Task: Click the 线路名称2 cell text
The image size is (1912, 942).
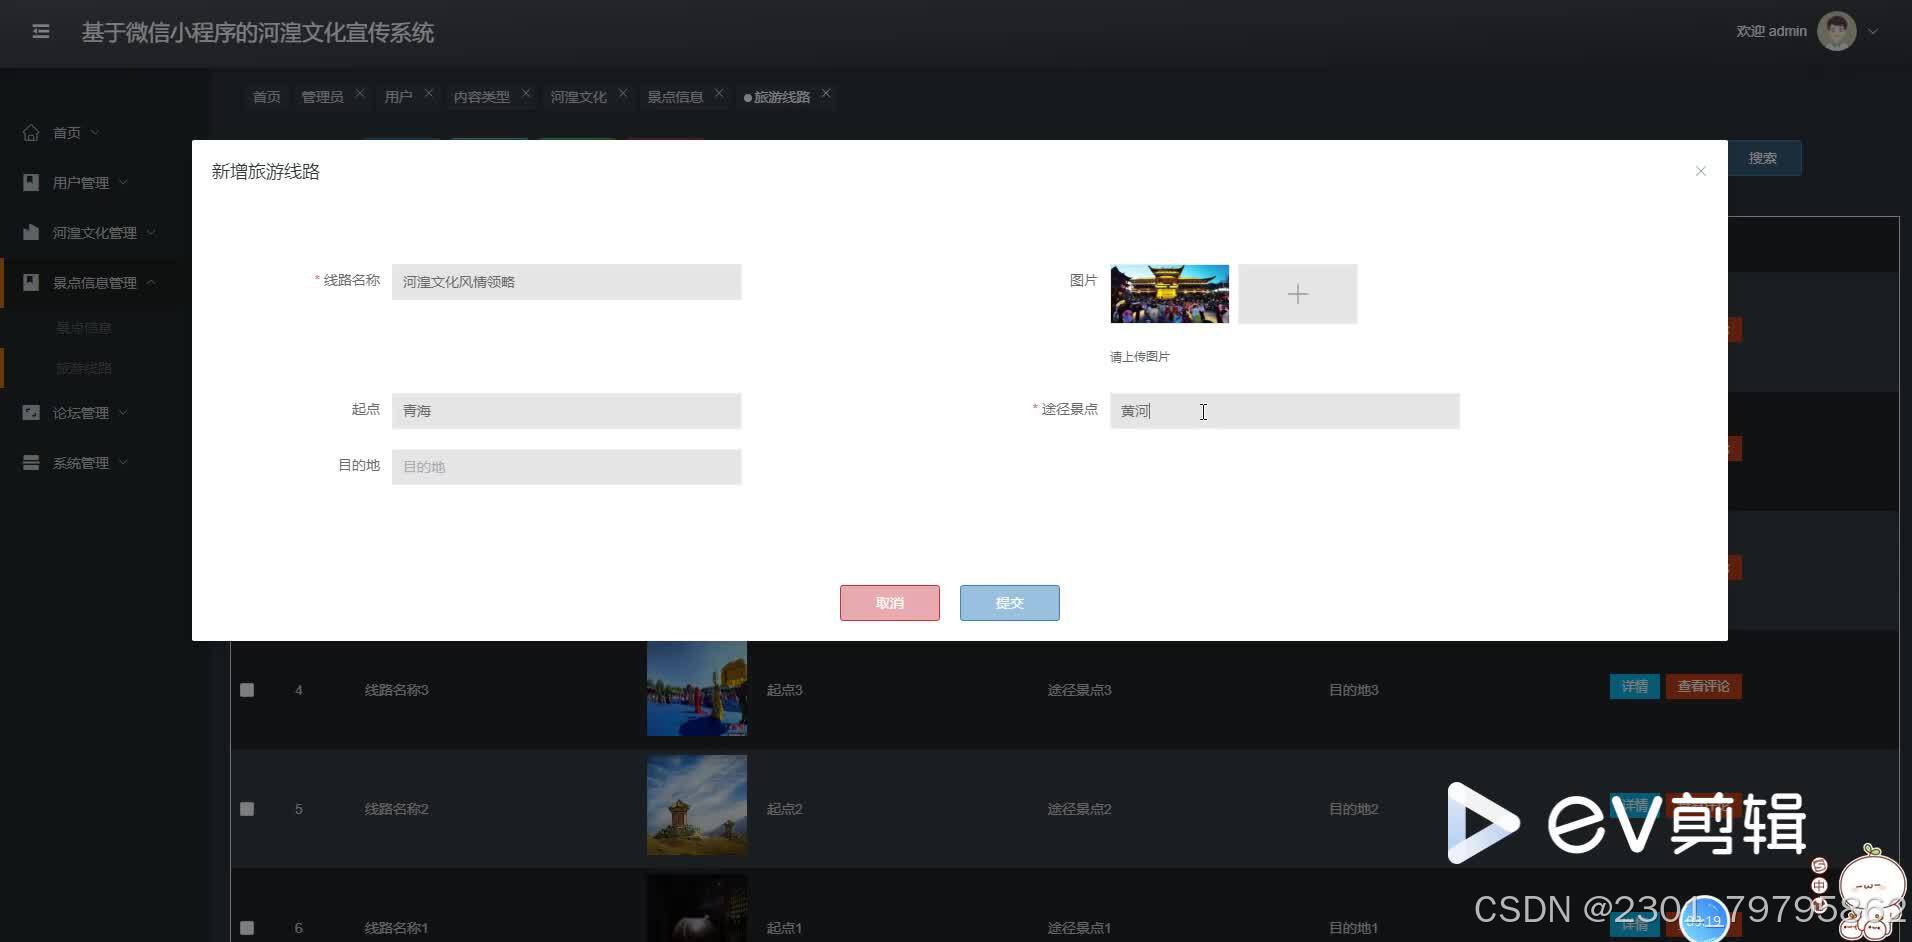Action: (396, 809)
